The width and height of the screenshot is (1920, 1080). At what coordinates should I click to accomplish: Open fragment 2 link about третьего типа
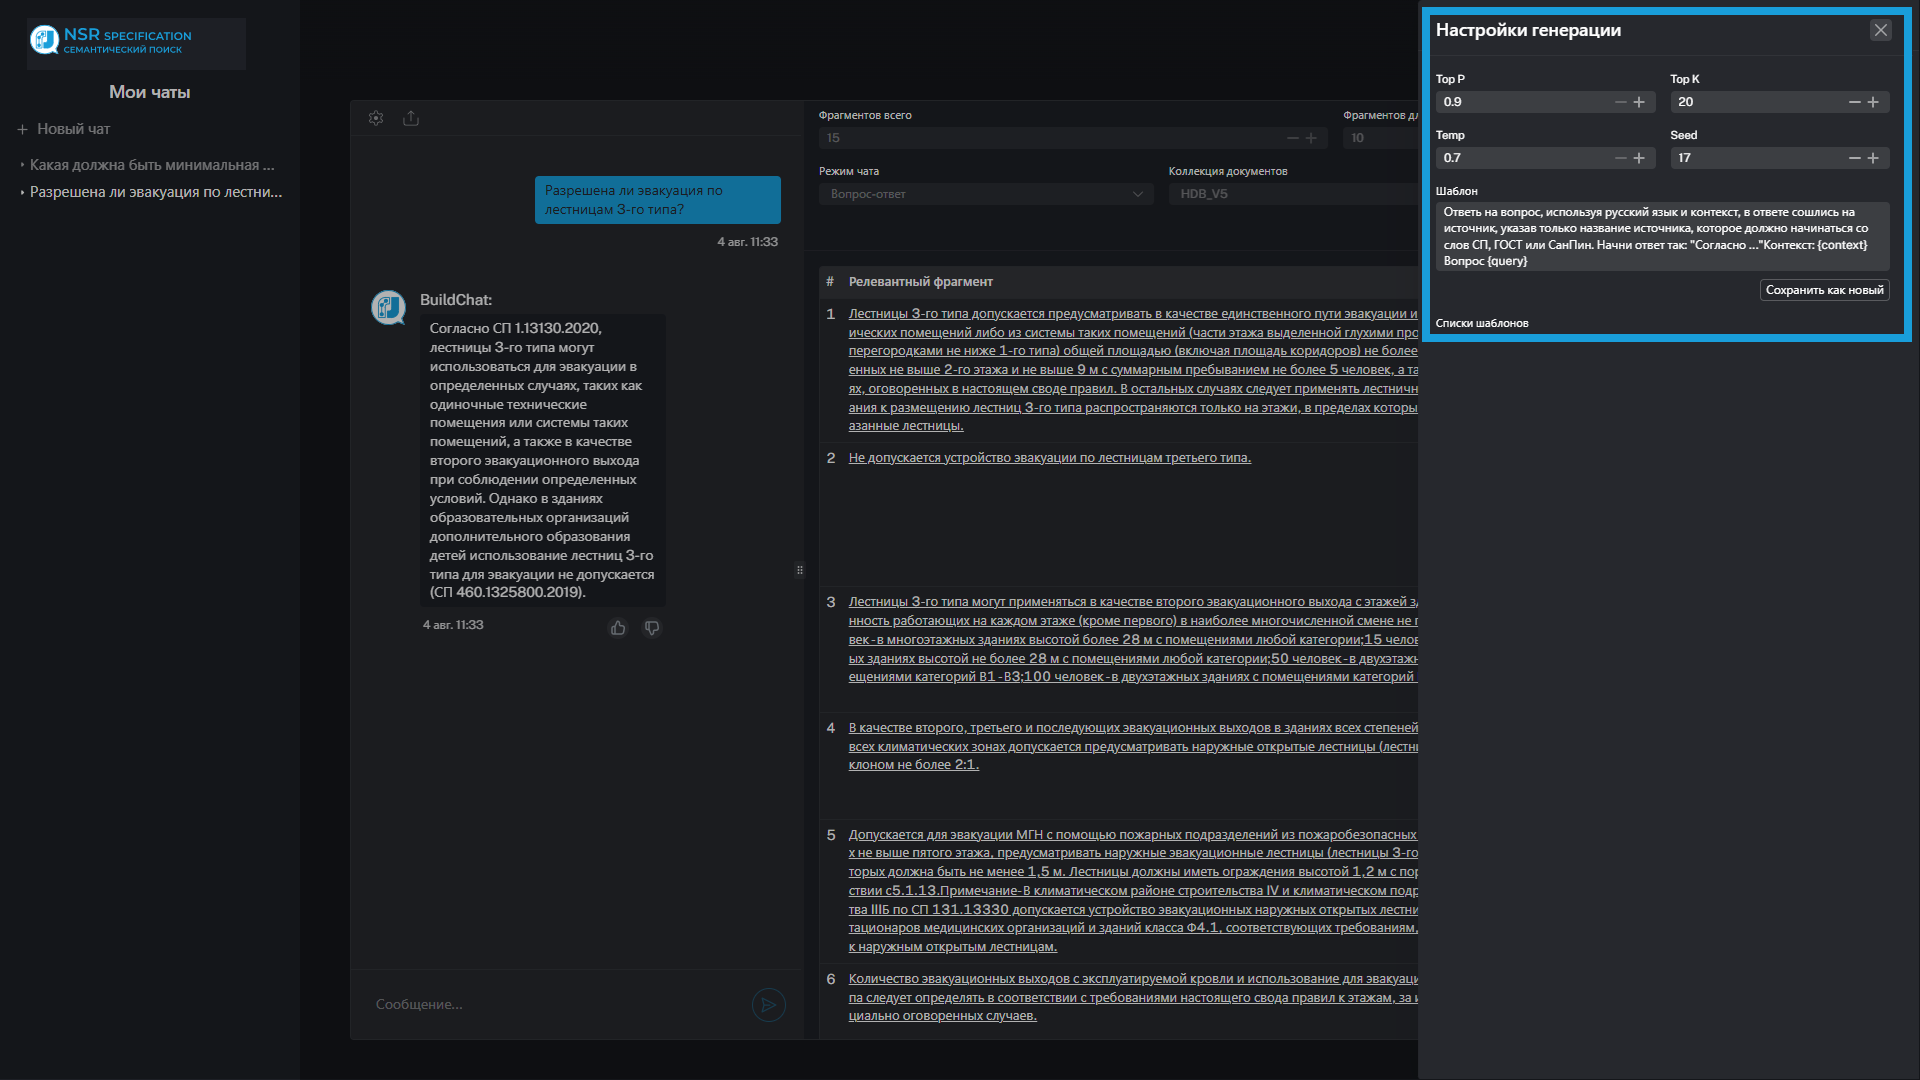pos(1049,458)
